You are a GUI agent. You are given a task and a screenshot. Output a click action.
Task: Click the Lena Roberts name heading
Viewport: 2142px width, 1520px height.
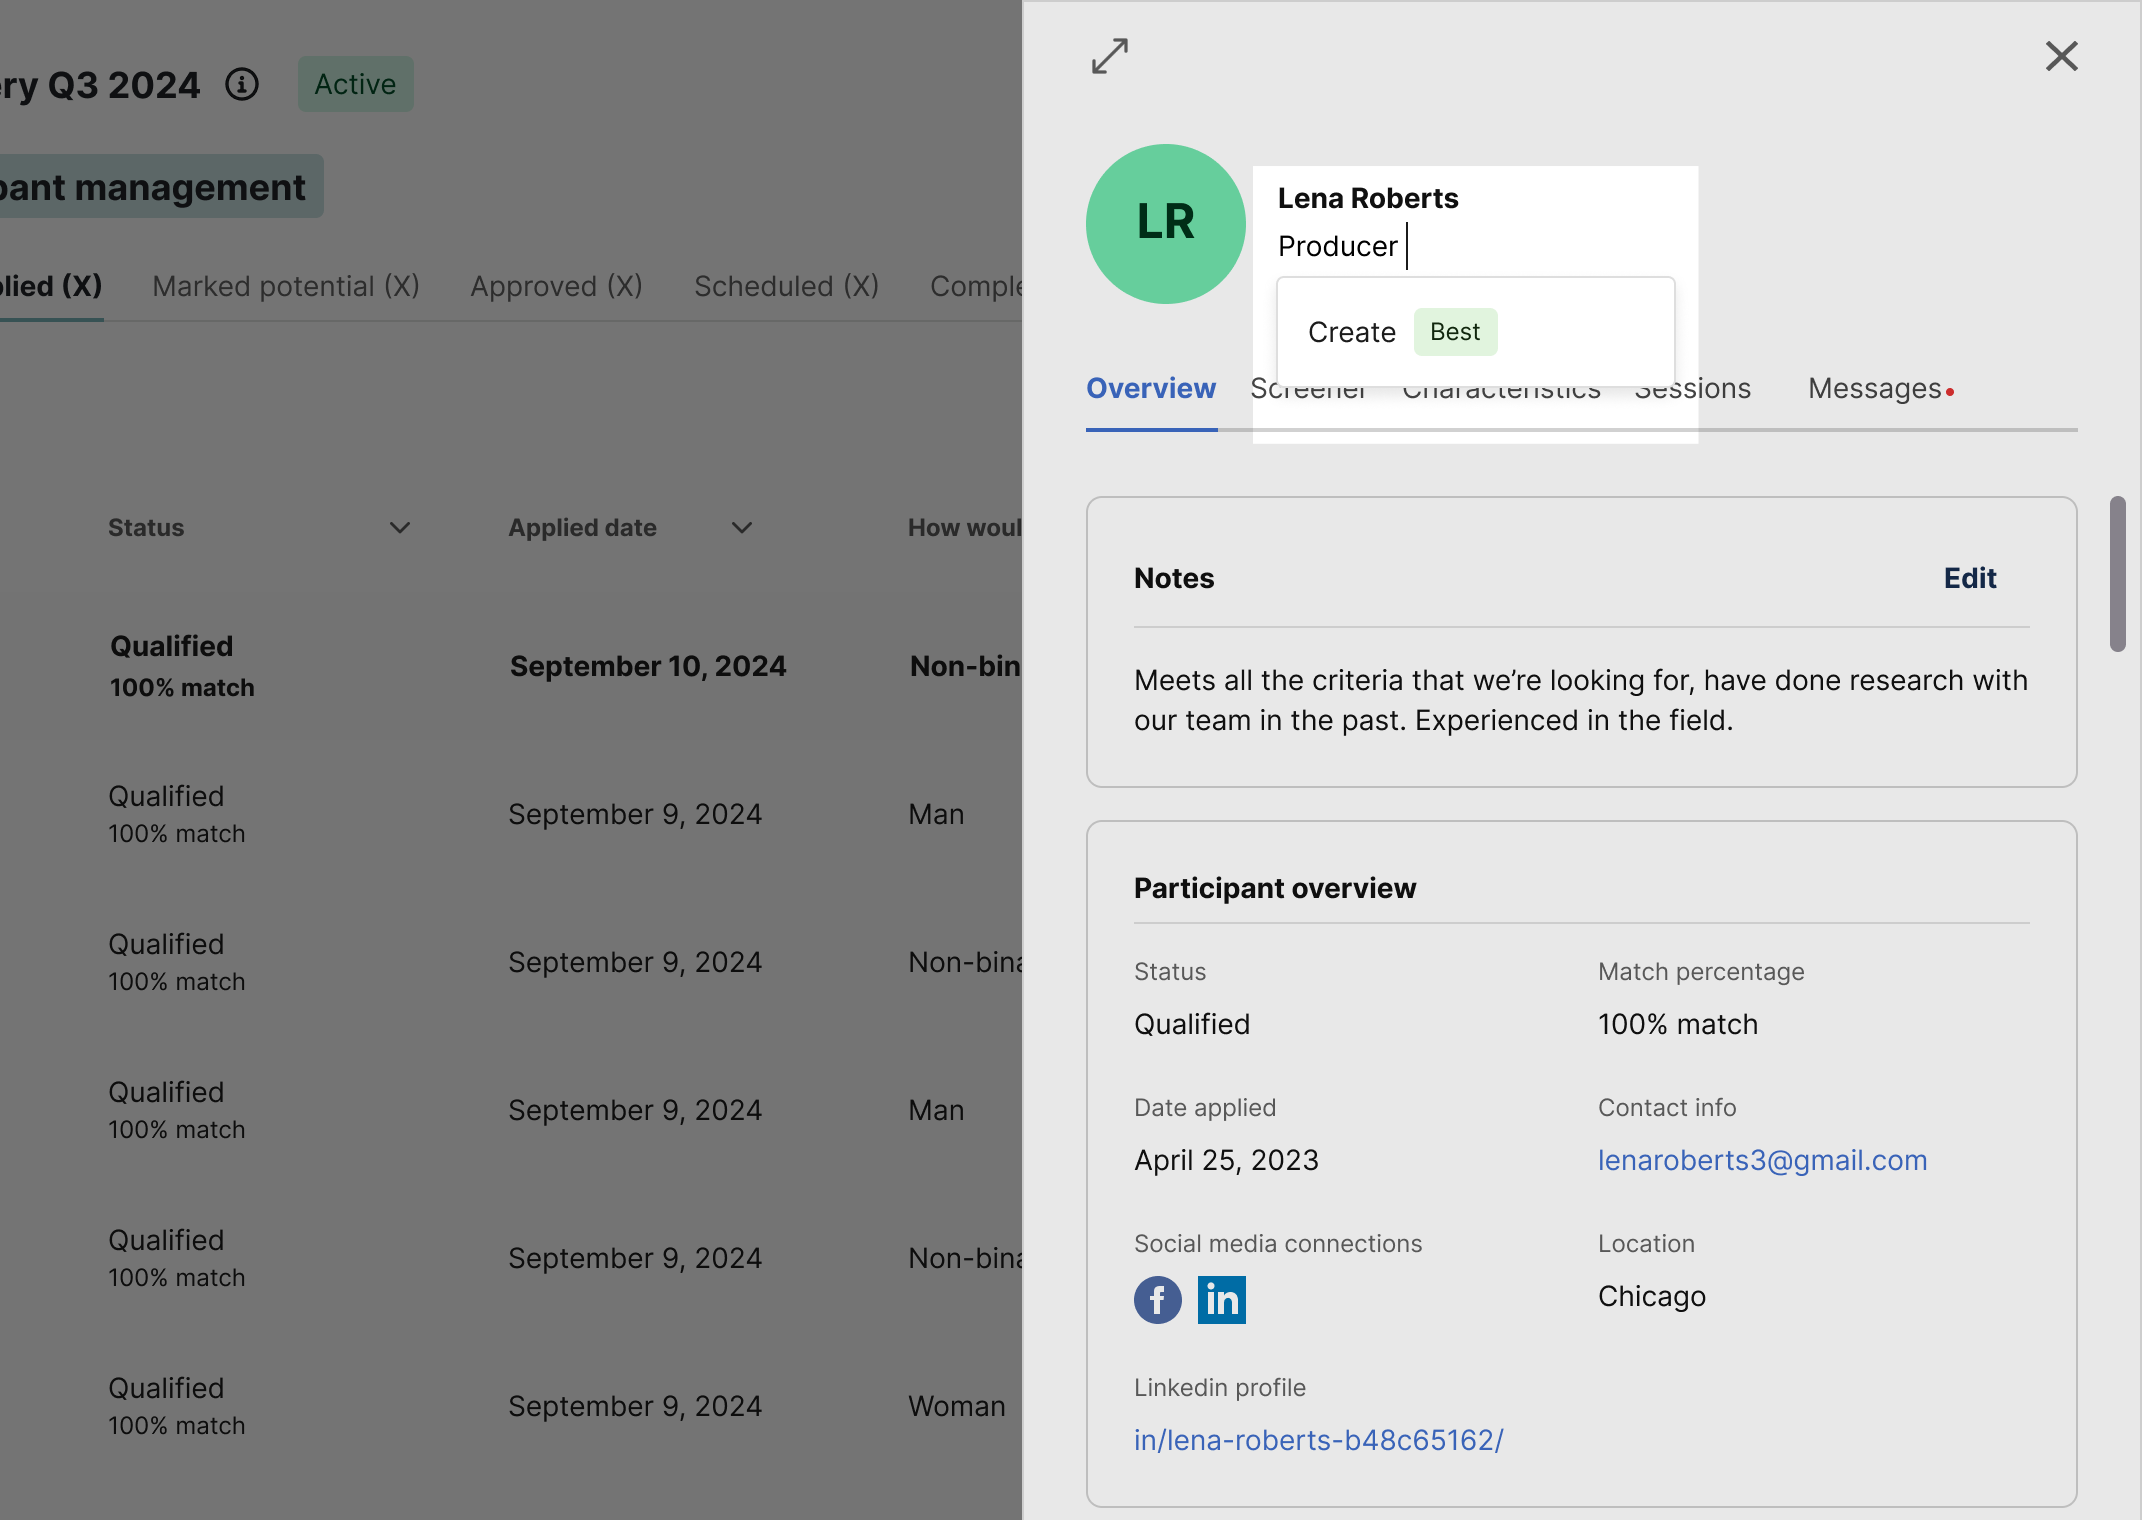1368,198
